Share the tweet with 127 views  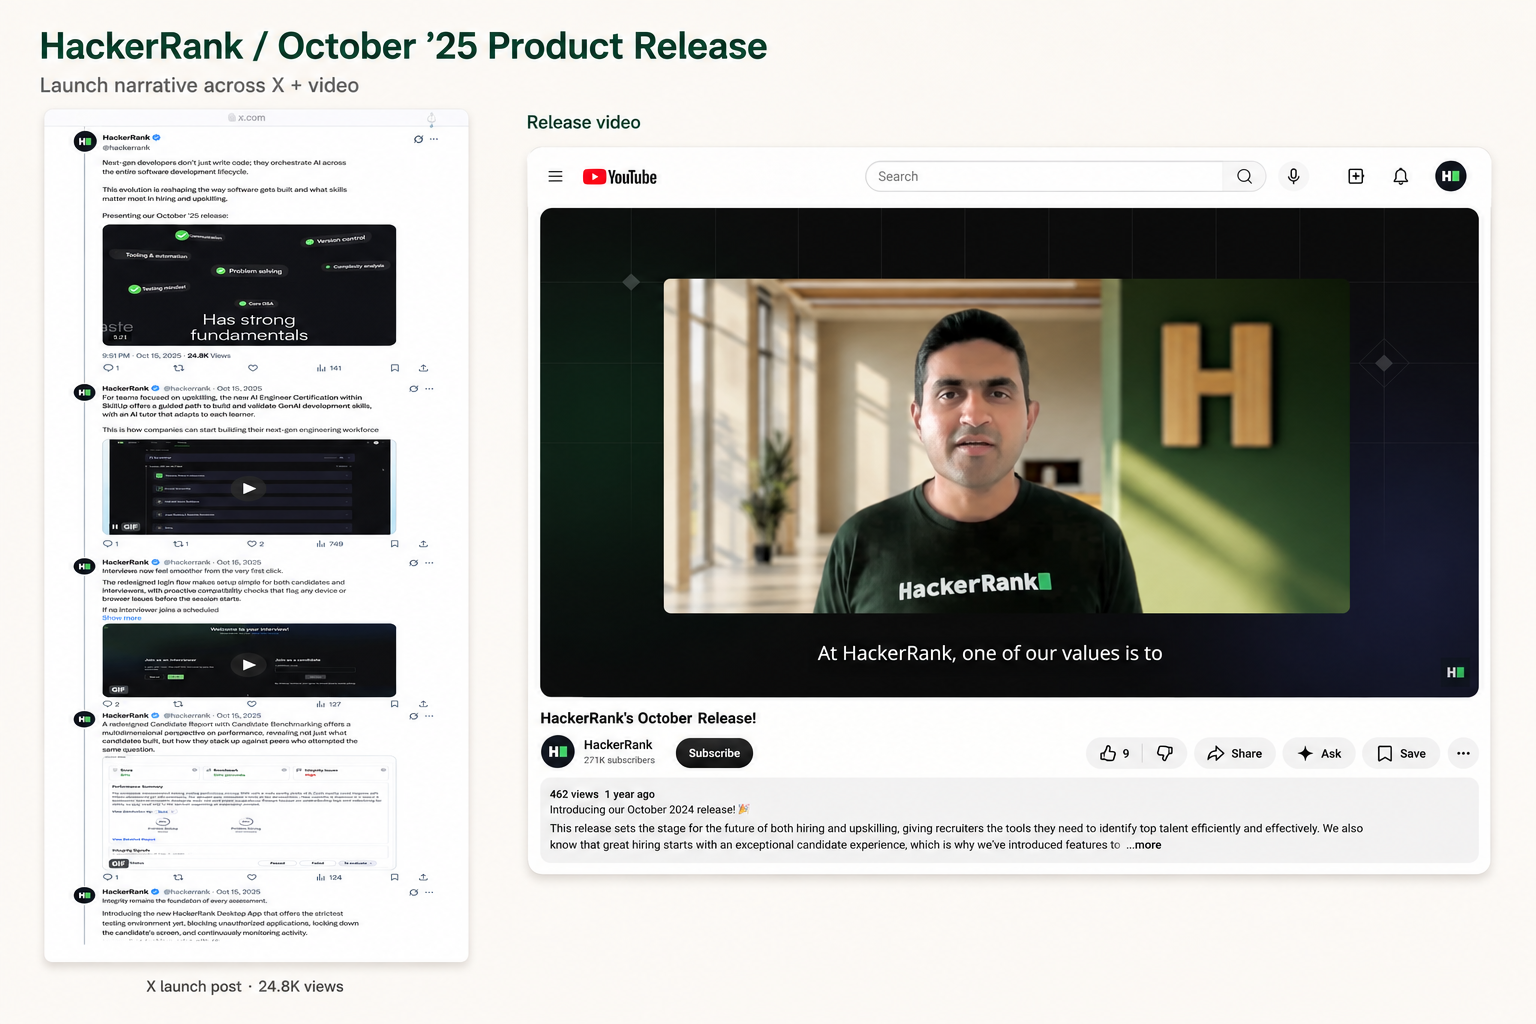click(423, 704)
